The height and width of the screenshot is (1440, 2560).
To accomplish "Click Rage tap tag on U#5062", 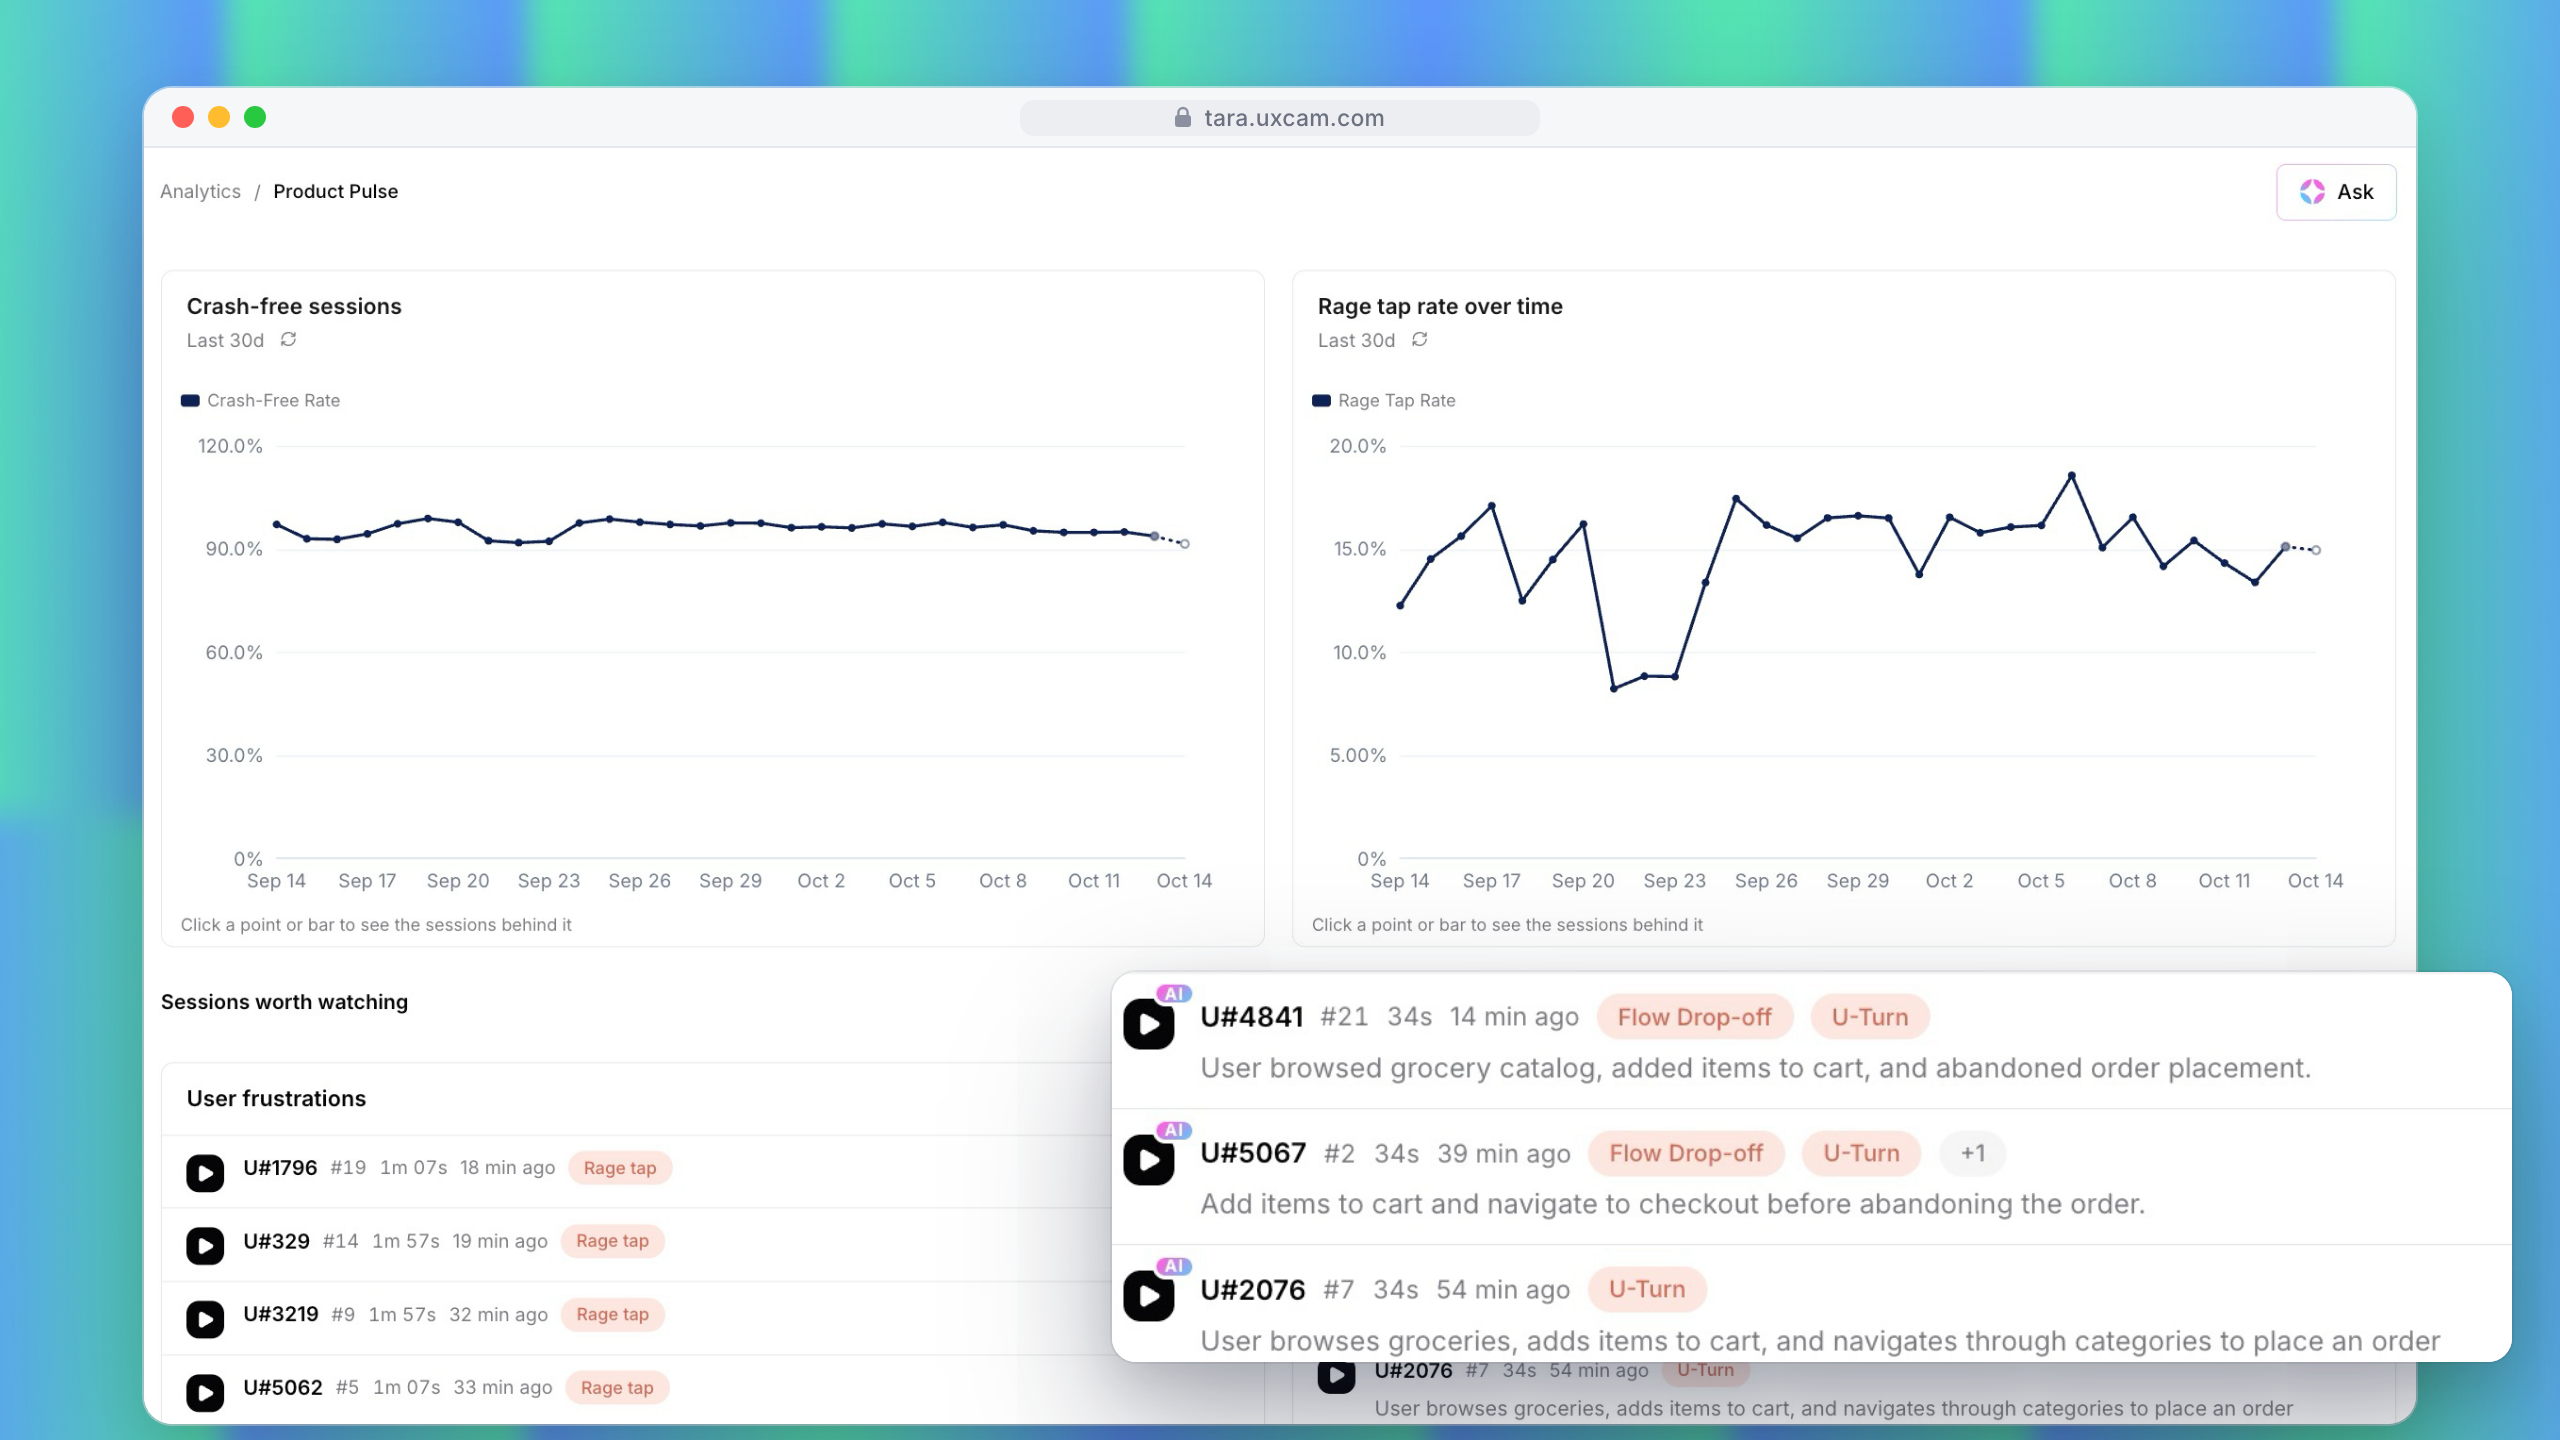I will (x=617, y=1388).
